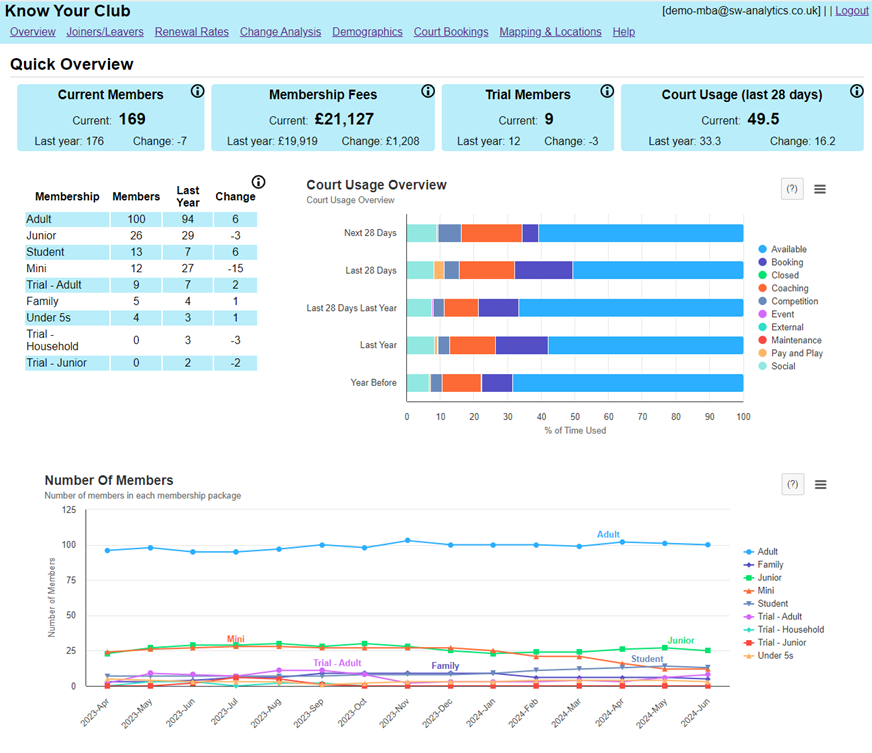
Task: Toggle Maintenance series in court usage legend
Action: click(x=790, y=340)
